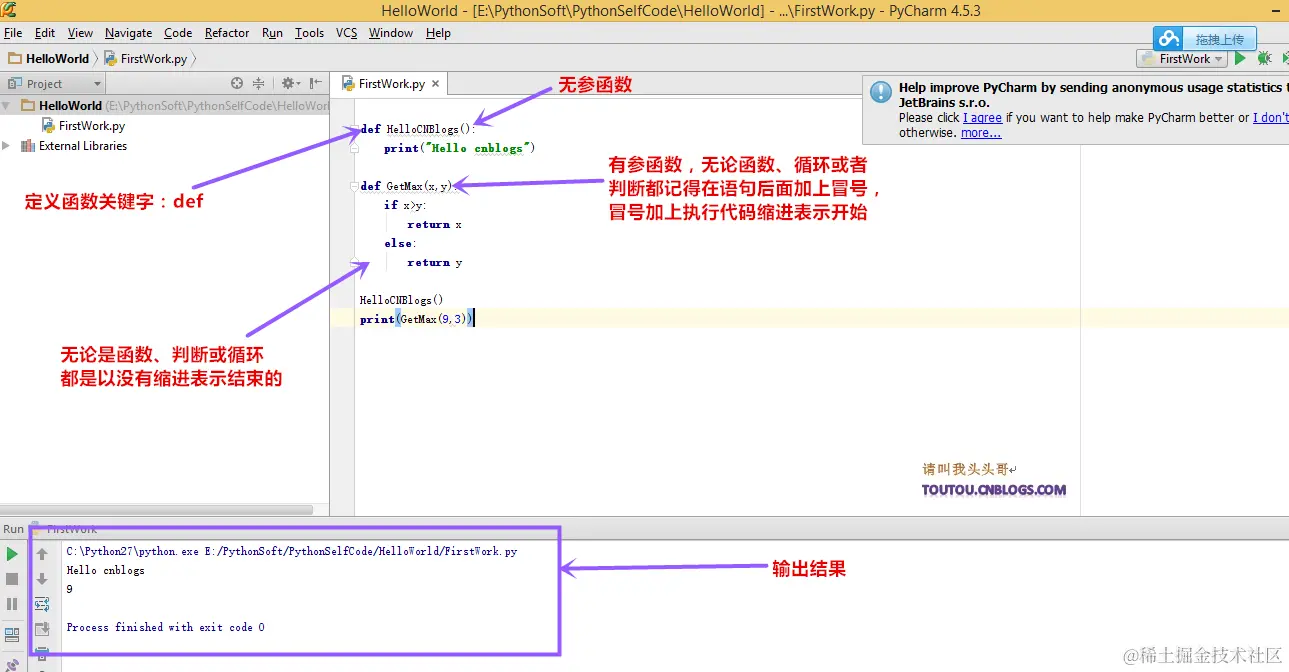Click the Rerun program icon in Run panel

12,553
